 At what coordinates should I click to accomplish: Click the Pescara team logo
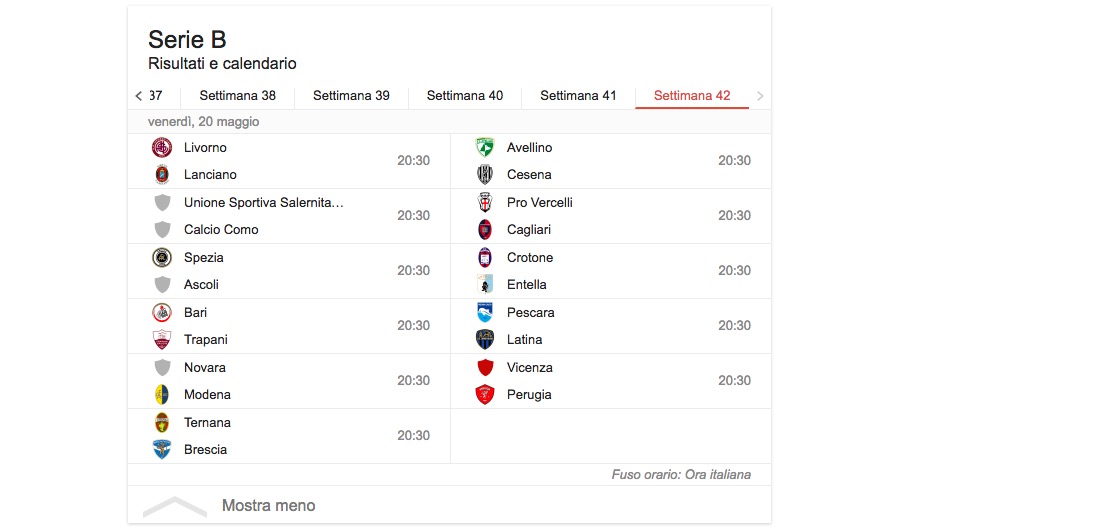pyautogui.click(x=485, y=313)
